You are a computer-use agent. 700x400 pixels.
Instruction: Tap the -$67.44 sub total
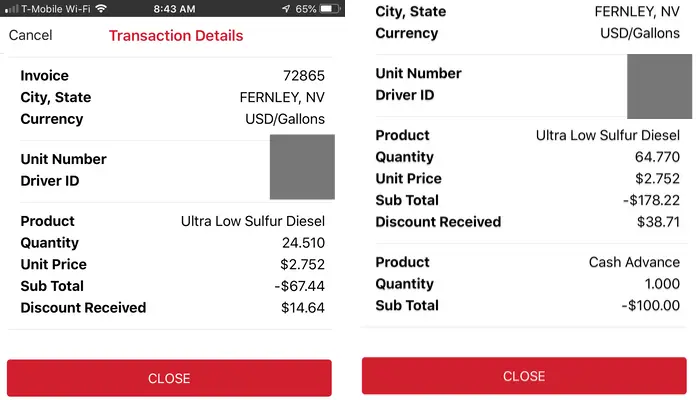point(300,286)
